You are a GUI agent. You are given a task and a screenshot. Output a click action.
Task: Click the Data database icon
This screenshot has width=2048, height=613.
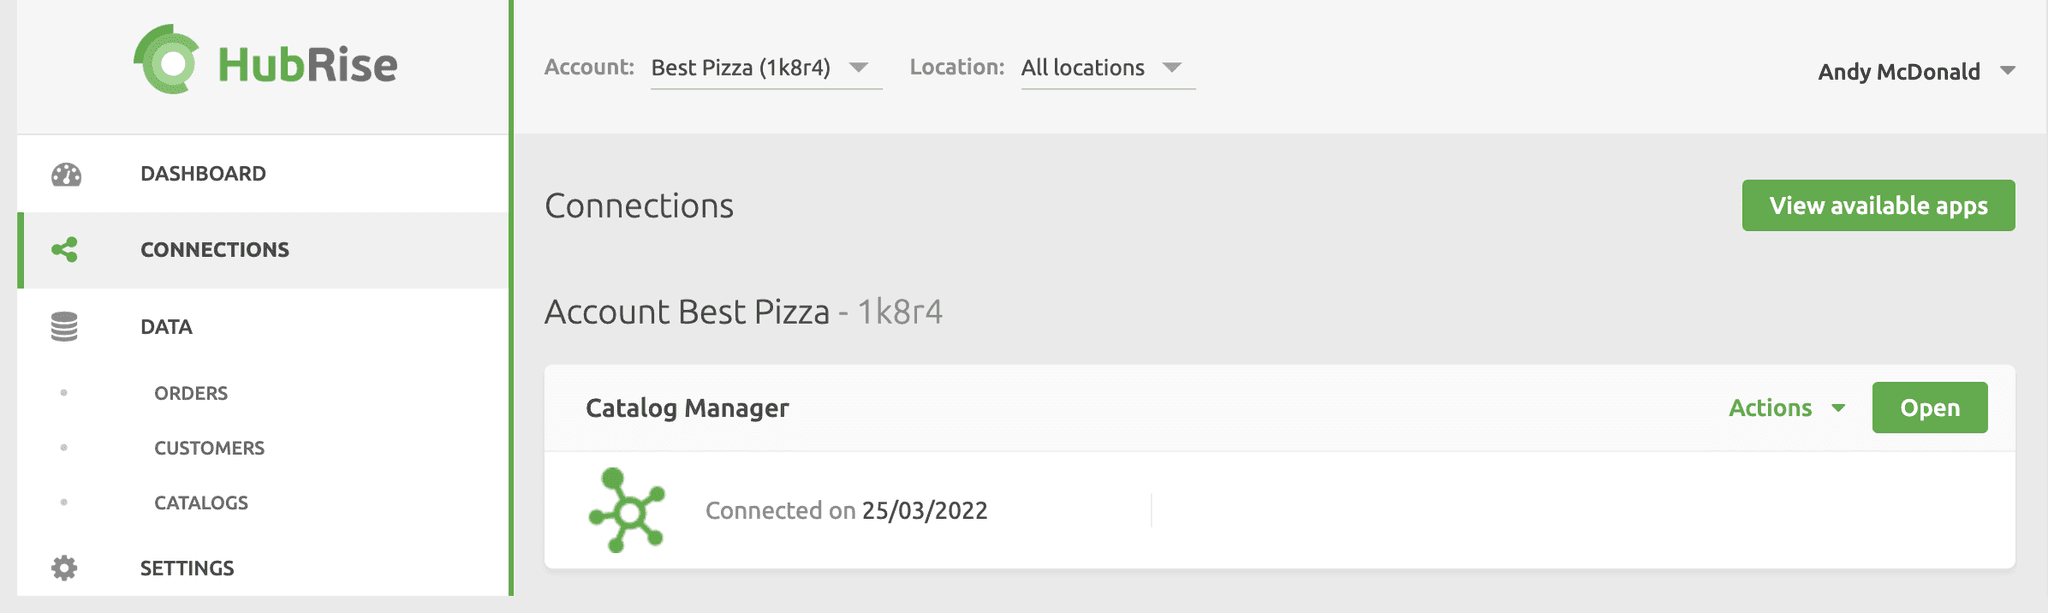click(65, 326)
